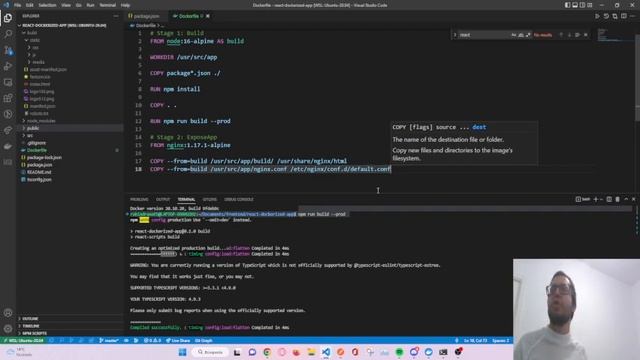This screenshot has width=640, height=360.
Task: Open Dockerfile in the Explorer tree
Action: coord(36,150)
